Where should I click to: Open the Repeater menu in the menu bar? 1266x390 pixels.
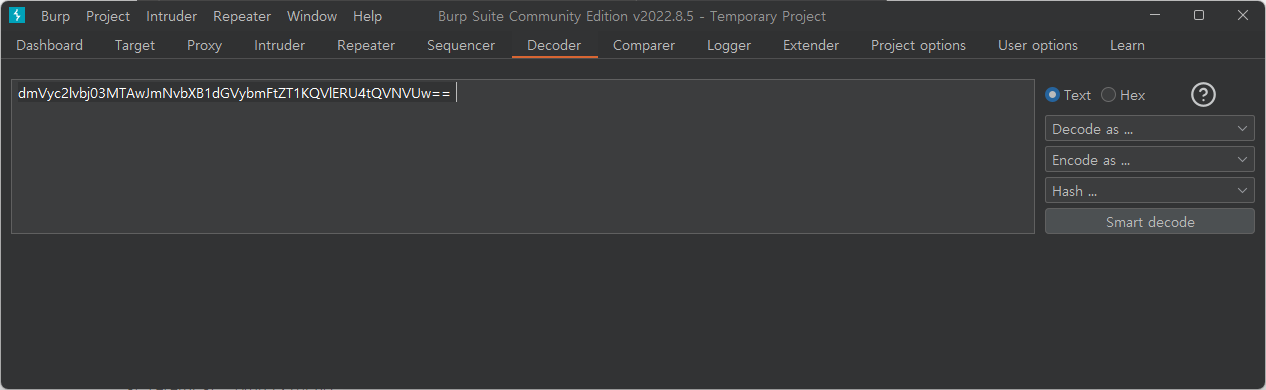click(x=241, y=16)
